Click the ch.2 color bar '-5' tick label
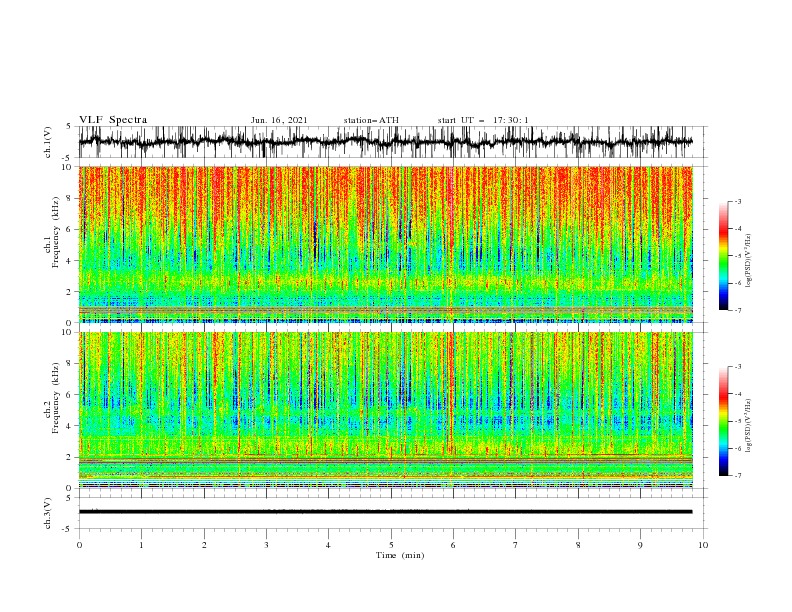 point(738,421)
